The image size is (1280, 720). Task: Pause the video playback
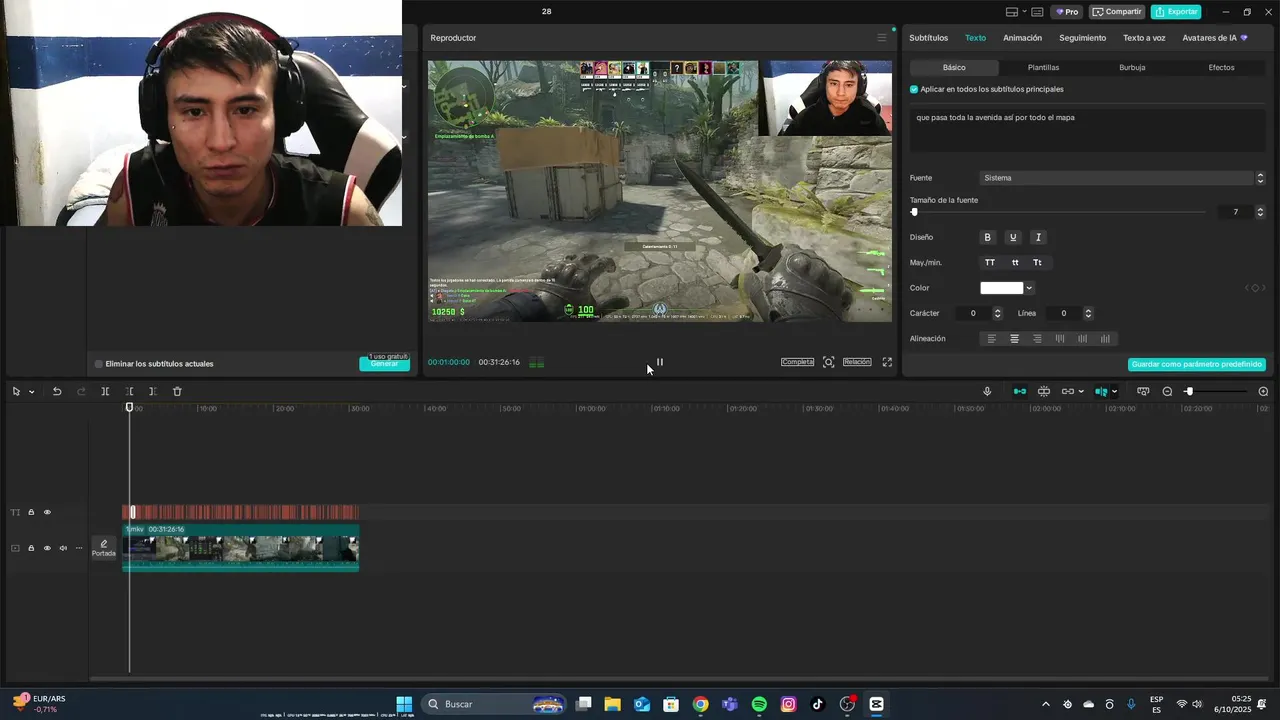(659, 362)
